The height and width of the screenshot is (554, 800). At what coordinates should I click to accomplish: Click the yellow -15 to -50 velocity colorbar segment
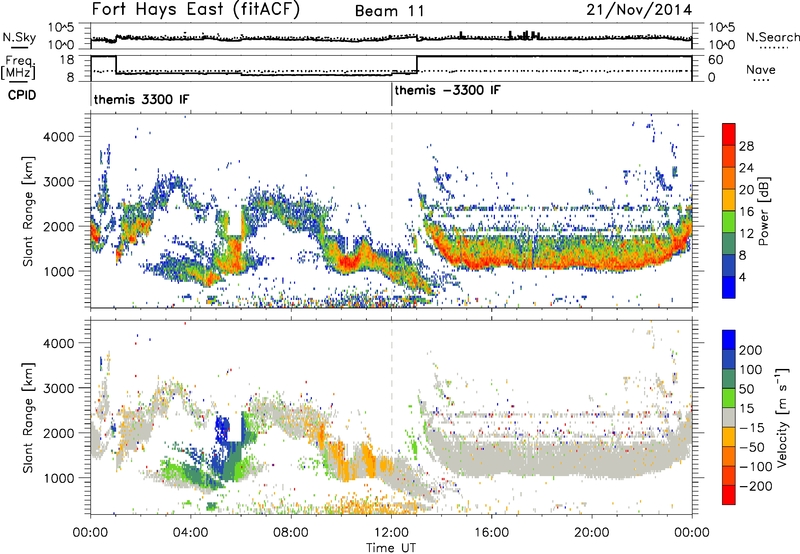(x=729, y=437)
